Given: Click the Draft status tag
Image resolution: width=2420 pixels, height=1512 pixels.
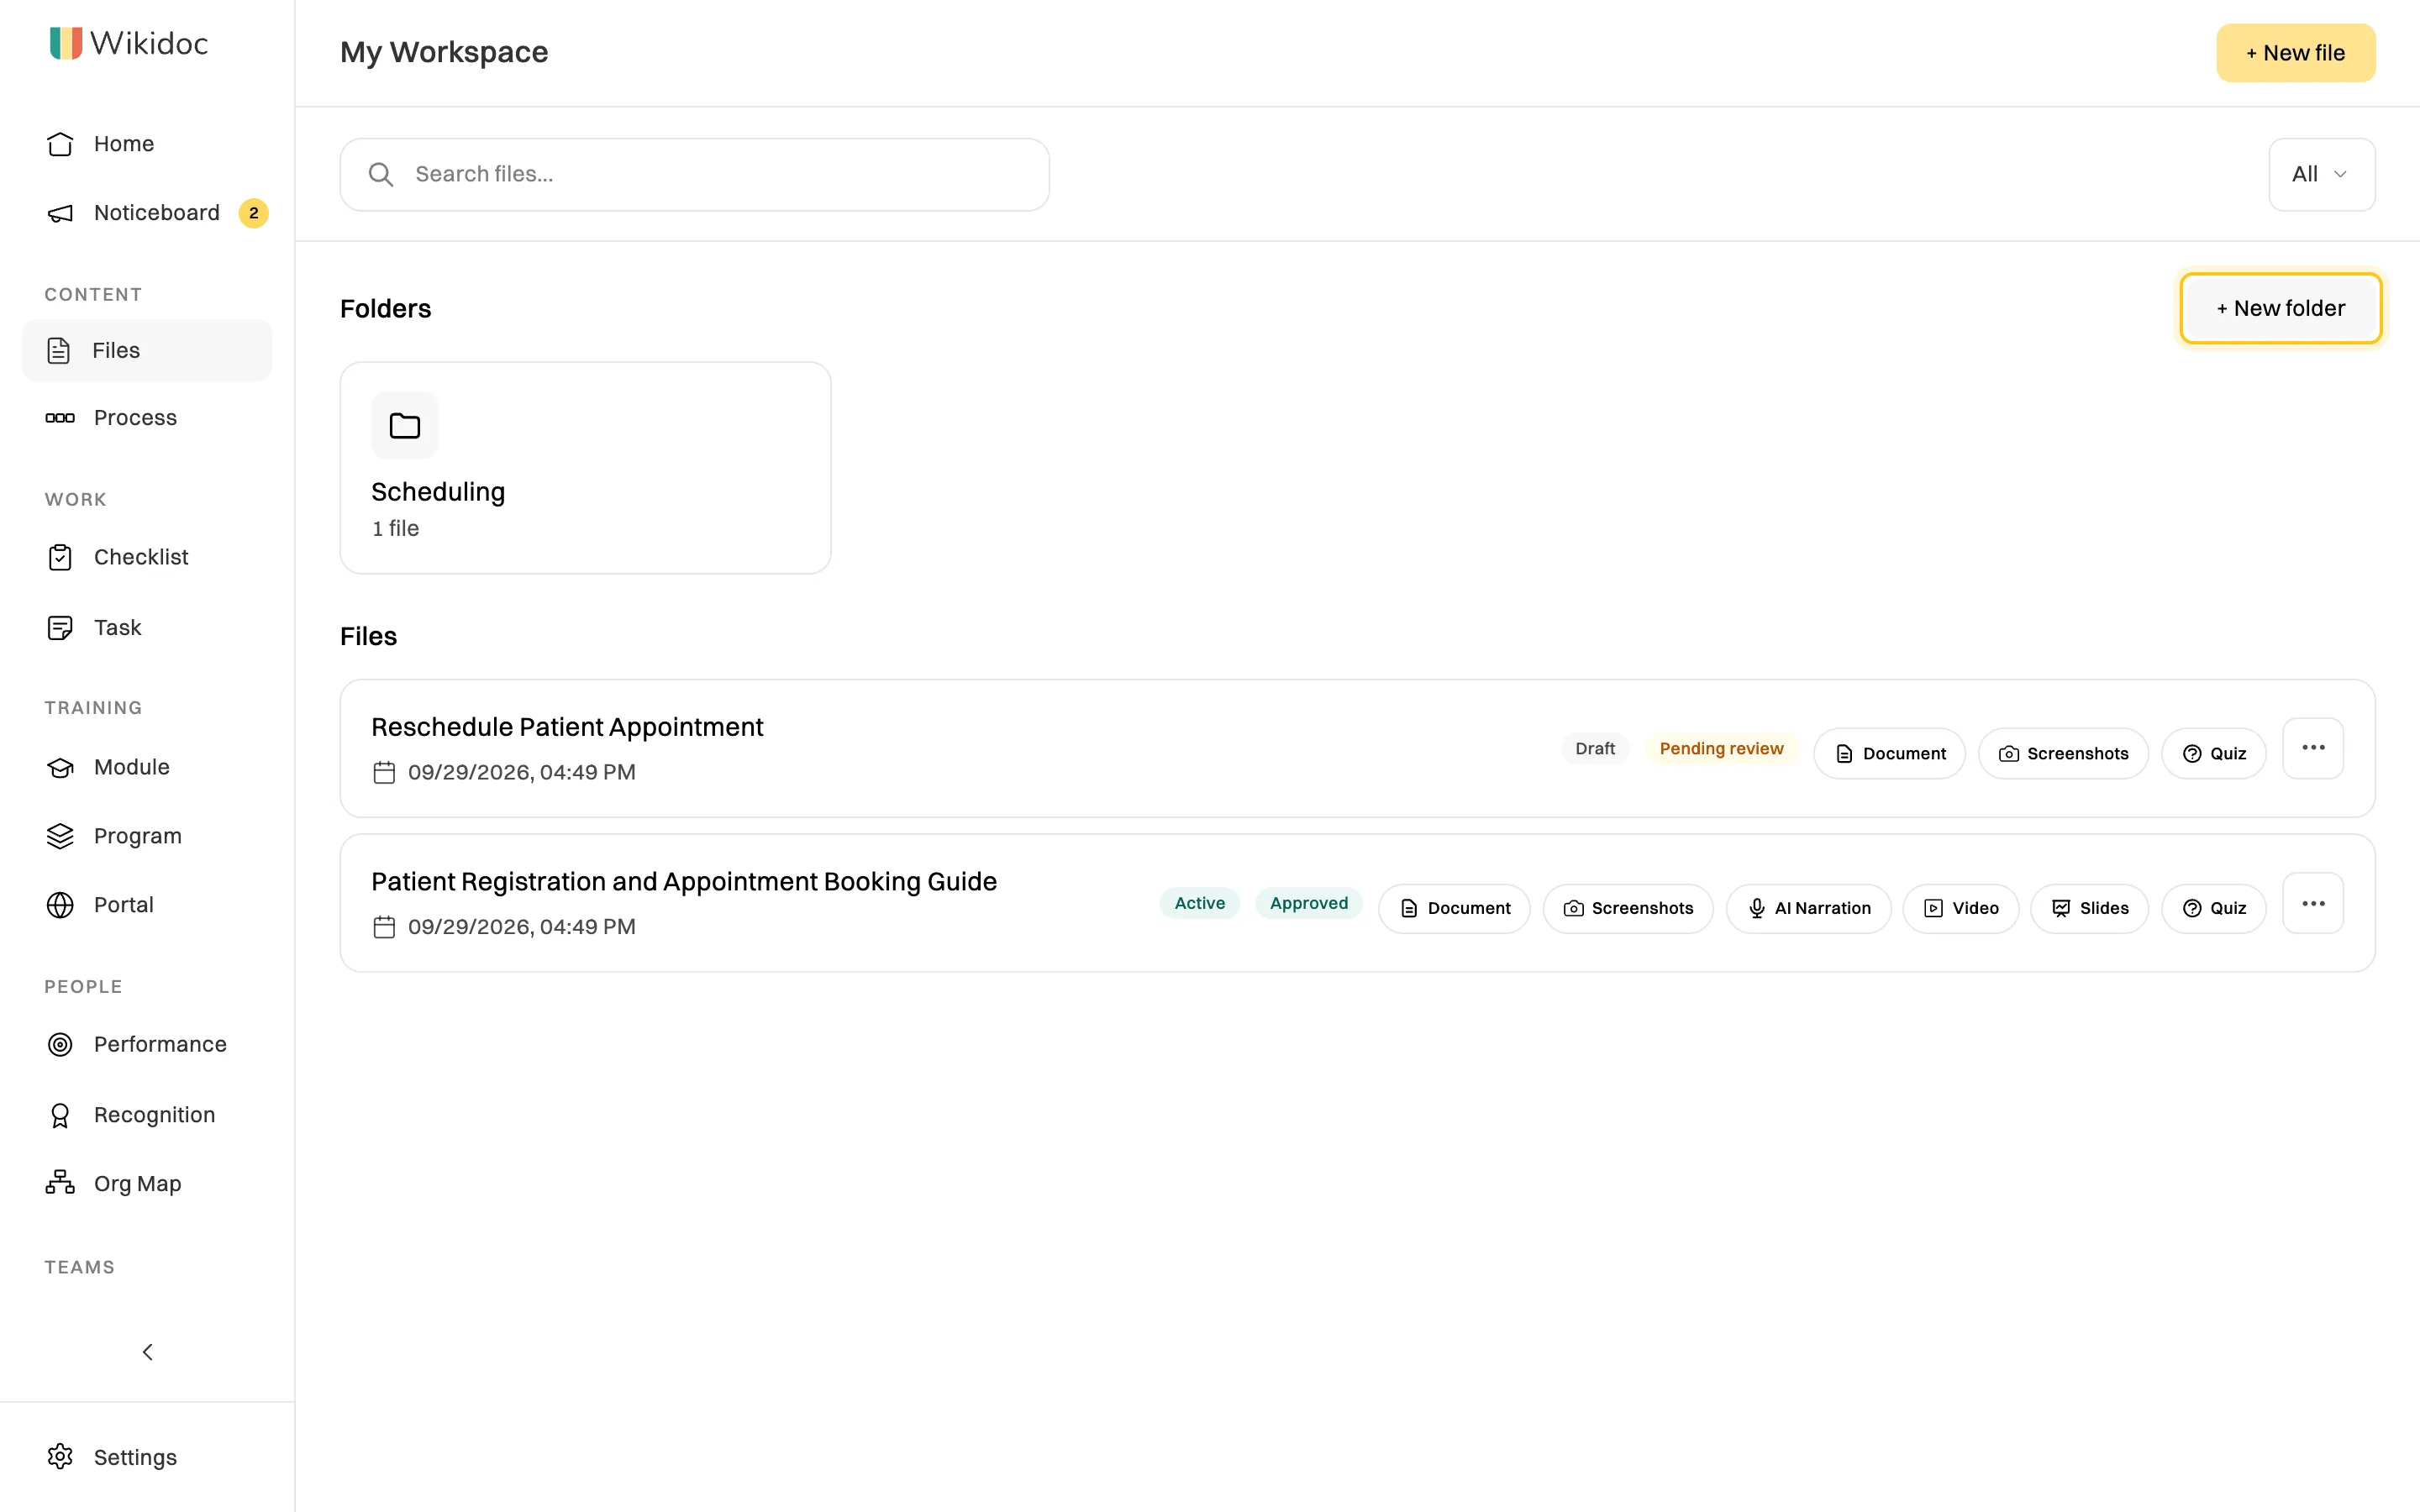Looking at the screenshot, I should (x=1595, y=748).
